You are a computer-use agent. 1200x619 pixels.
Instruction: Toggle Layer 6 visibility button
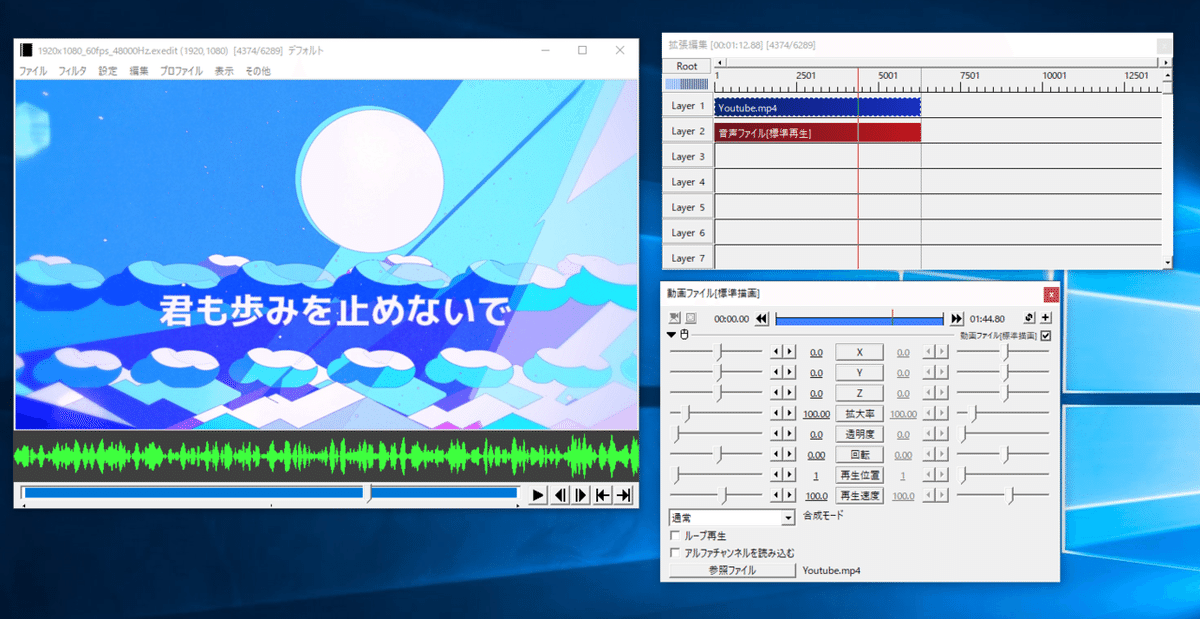(x=687, y=233)
